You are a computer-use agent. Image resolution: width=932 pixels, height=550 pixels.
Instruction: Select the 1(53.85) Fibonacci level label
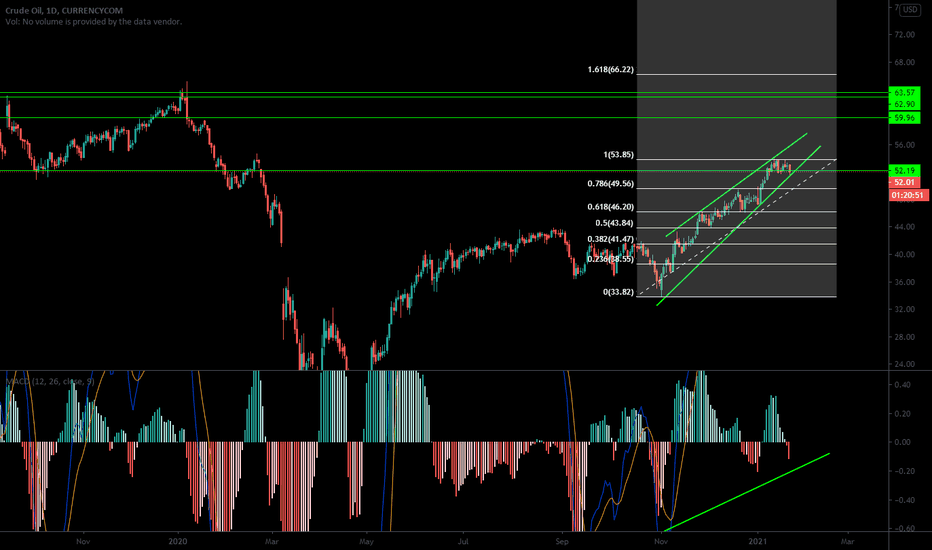(x=618, y=155)
